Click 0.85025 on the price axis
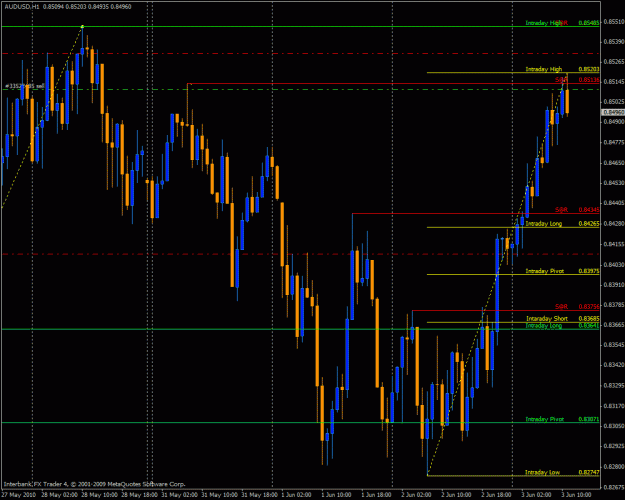Image resolution: width=625 pixels, height=500 pixels. click(x=614, y=102)
